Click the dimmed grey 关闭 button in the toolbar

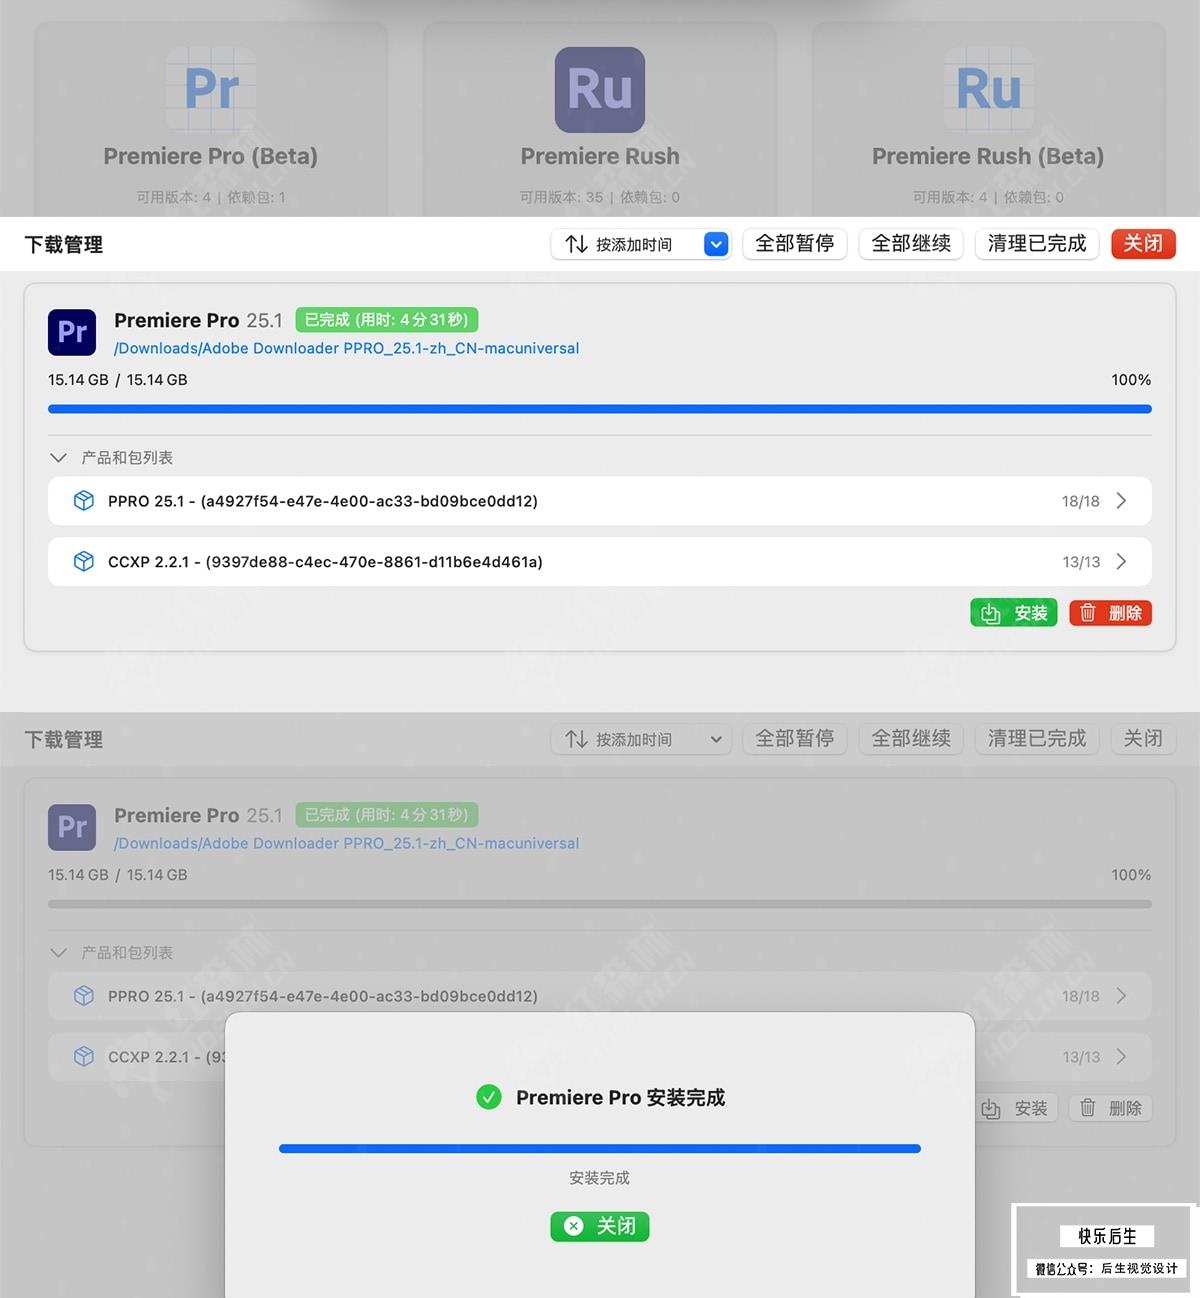pos(1143,739)
